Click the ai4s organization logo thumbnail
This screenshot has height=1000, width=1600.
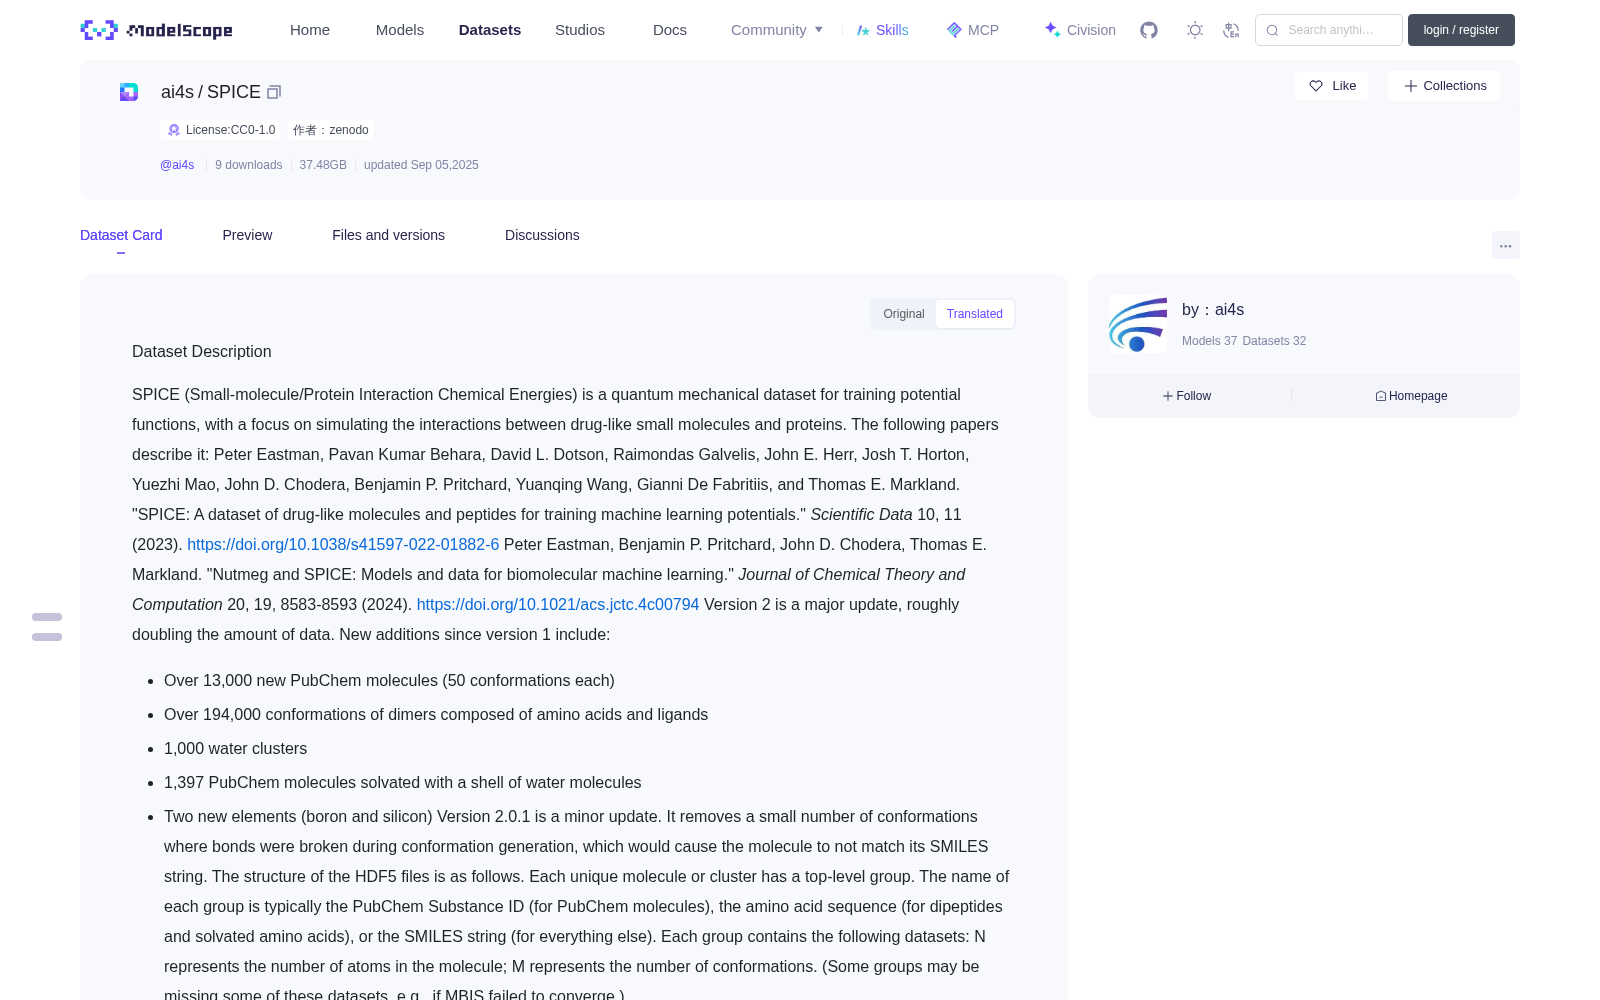pyautogui.click(x=1138, y=324)
